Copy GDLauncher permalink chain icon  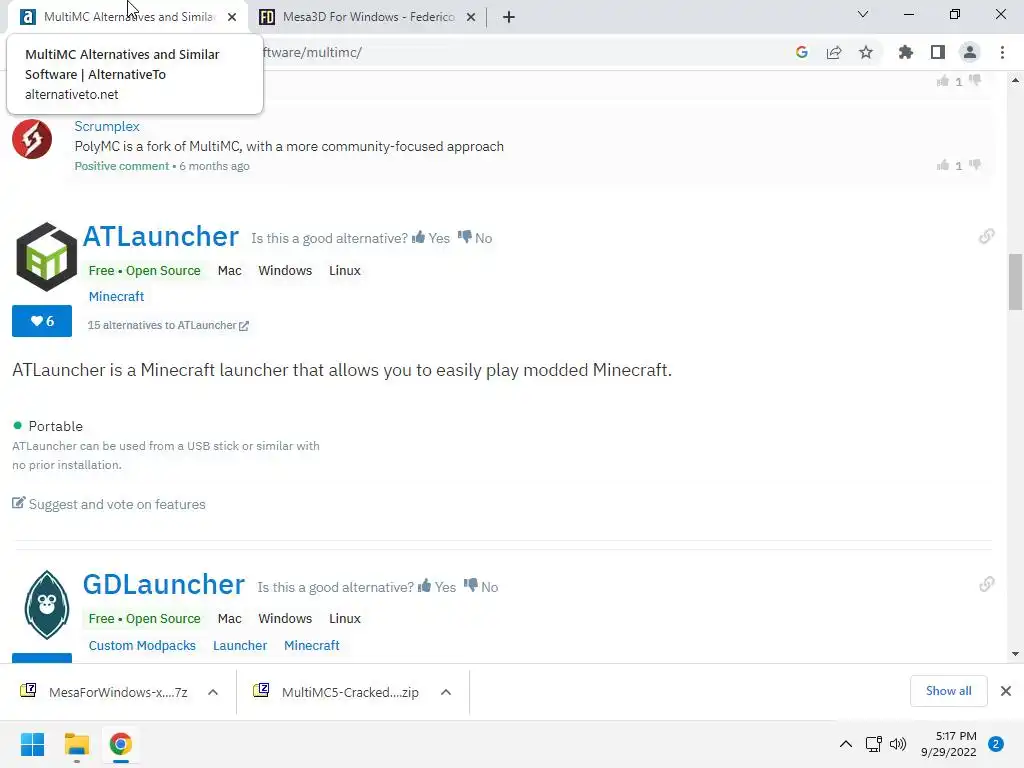(x=987, y=584)
